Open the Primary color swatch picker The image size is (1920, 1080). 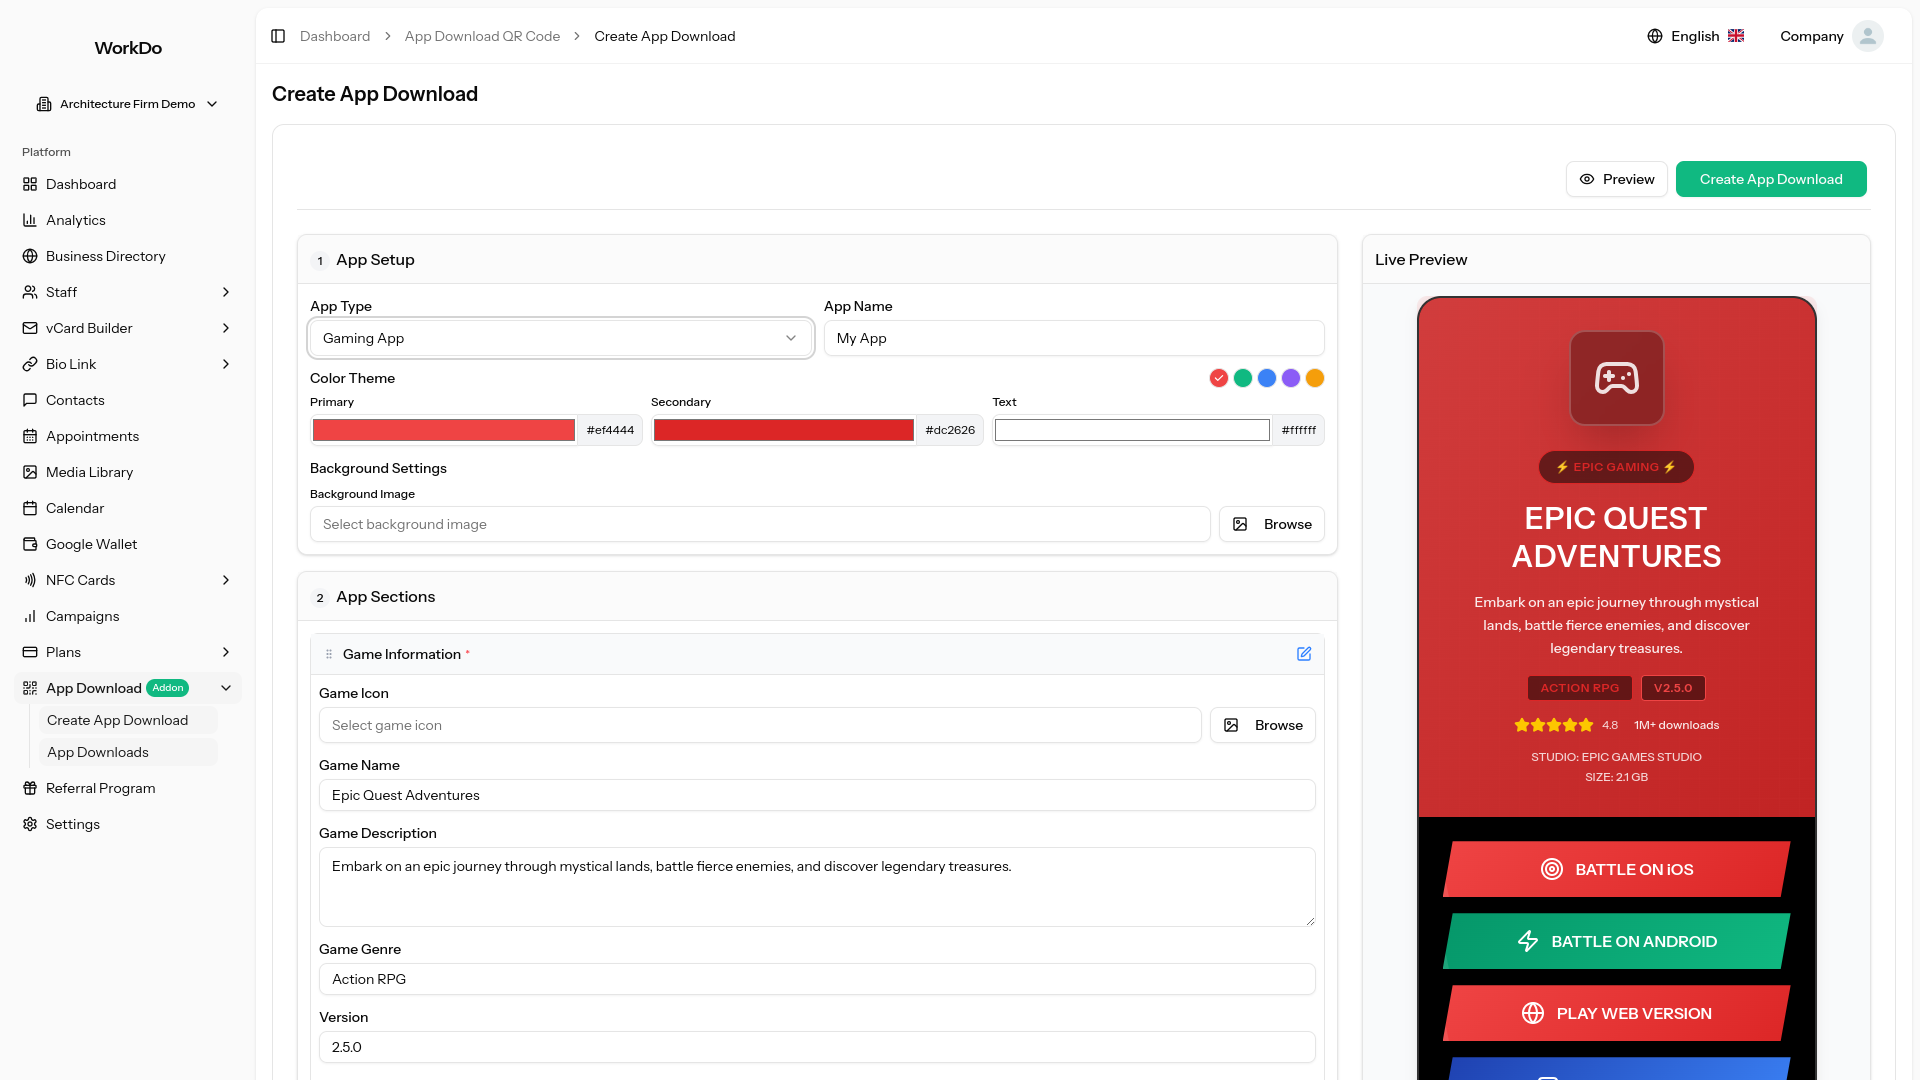(443, 430)
